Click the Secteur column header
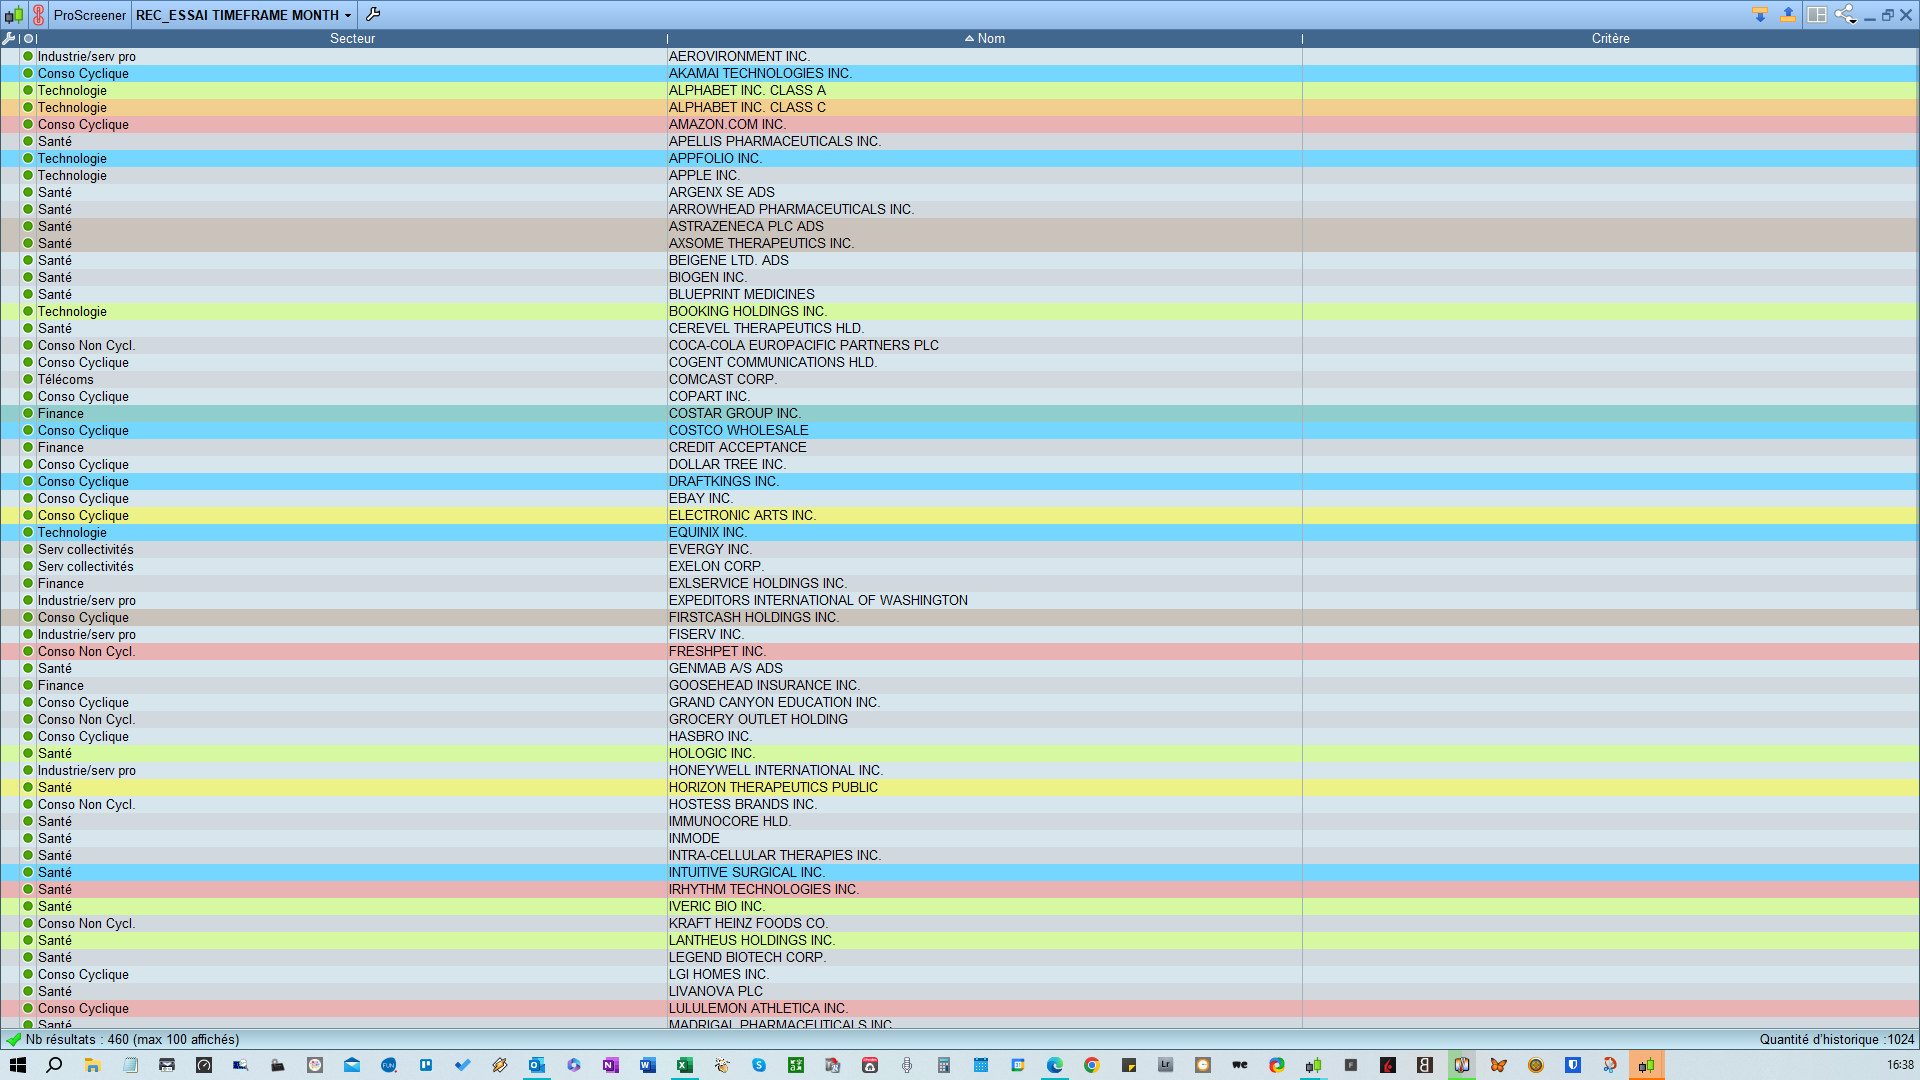The image size is (1920, 1080). (352, 38)
